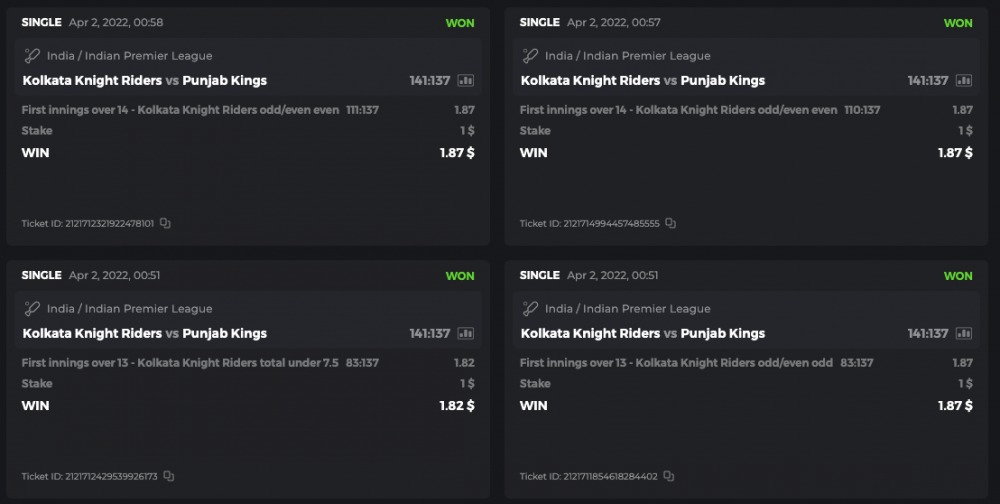1000x504 pixels.
Task: Click India / Indian Premier League in 00:57 ticket
Action: point(628,56)
